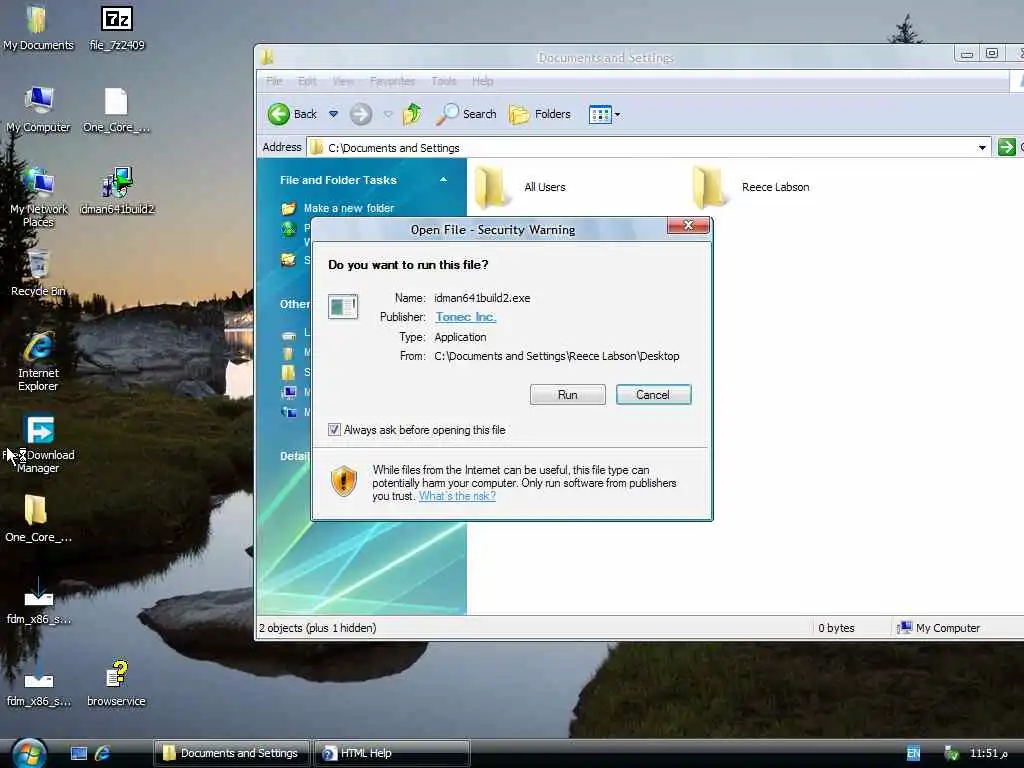Click the Start button orb

pos(29,753)
